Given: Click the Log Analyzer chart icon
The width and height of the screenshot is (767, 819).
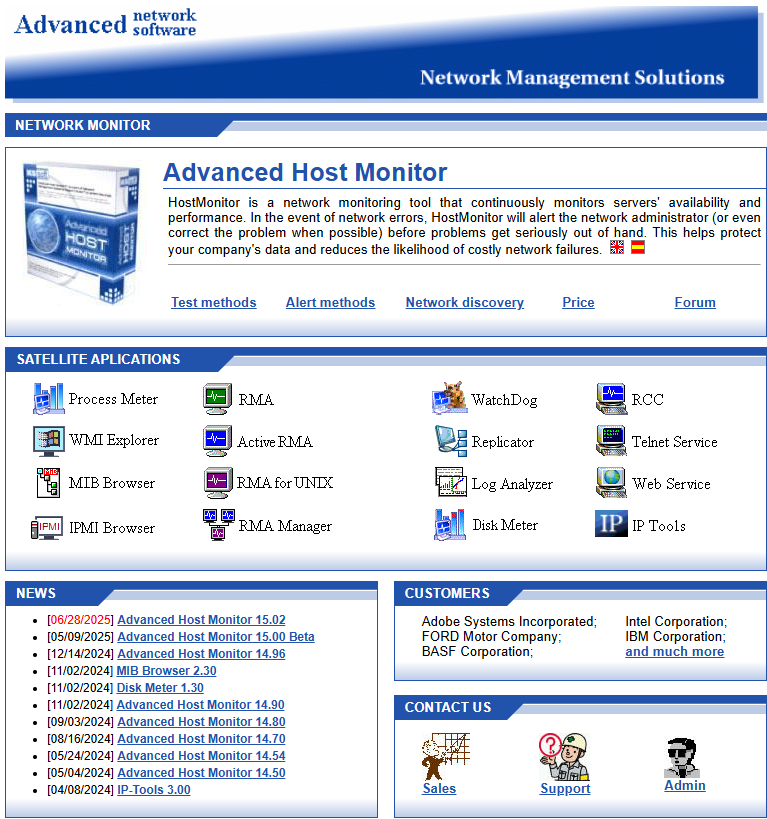Looking at the screenshot, I should [x=450, y=482].
